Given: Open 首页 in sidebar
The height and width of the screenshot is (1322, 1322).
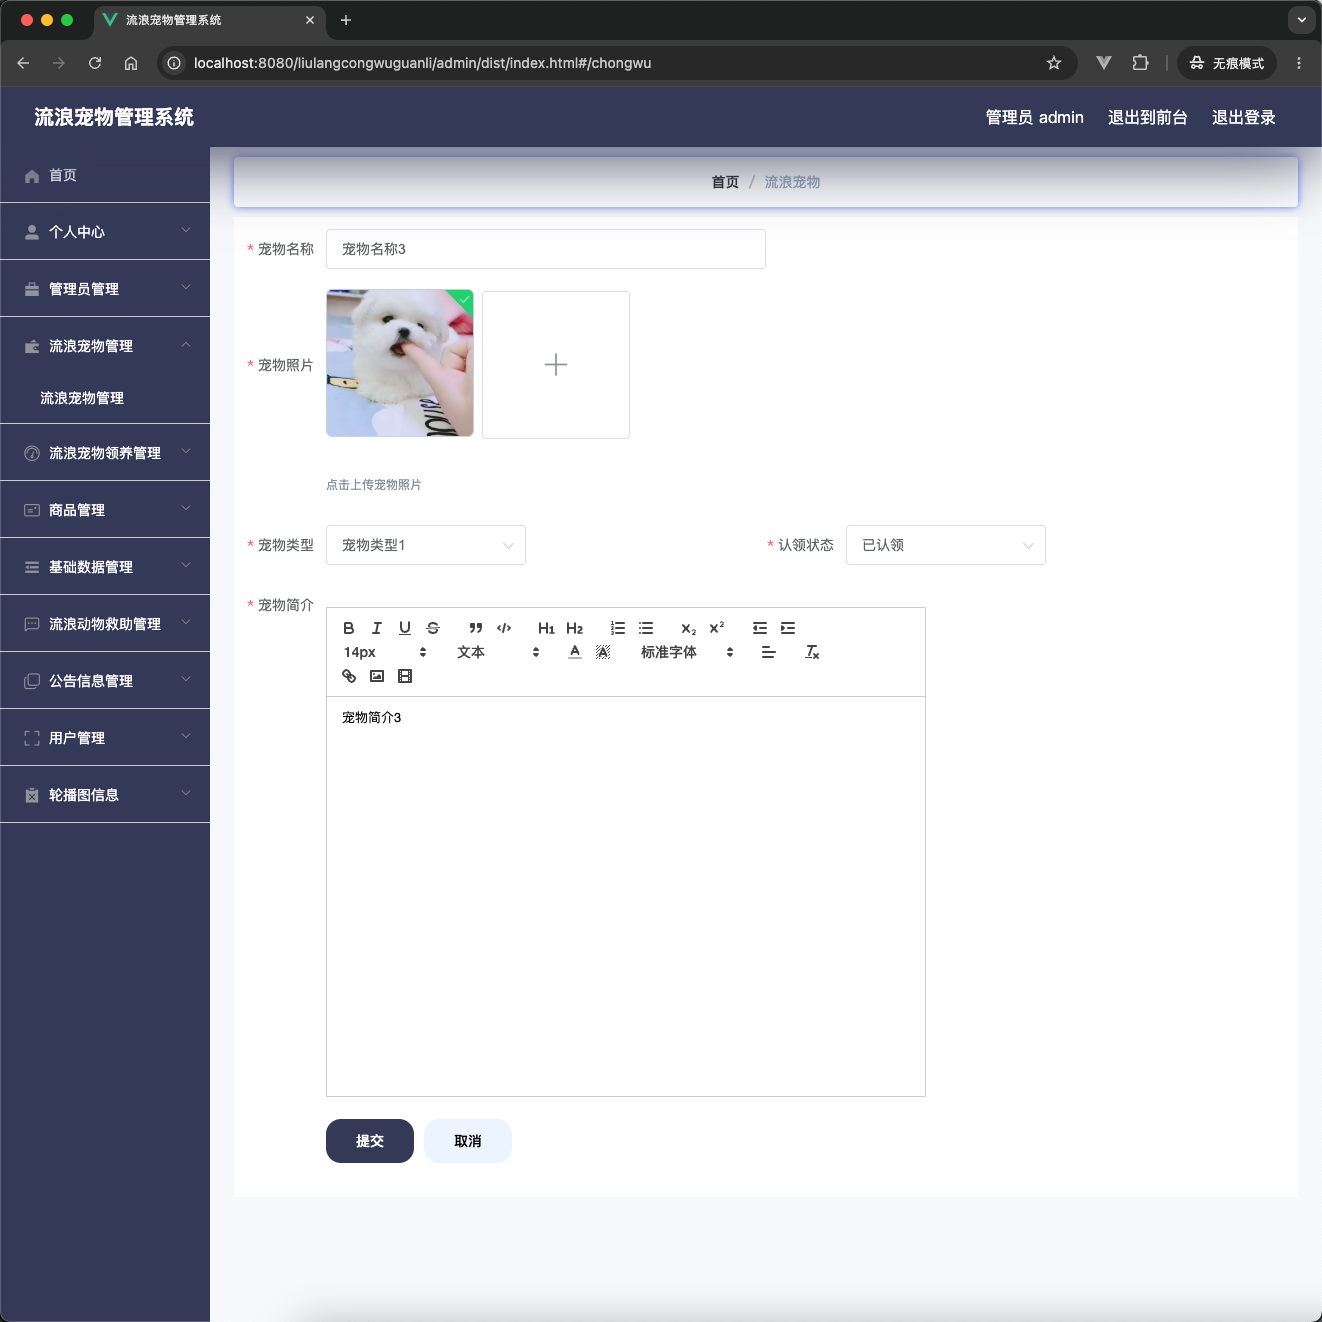Looking at the screenshot, I should coord(105,175).
